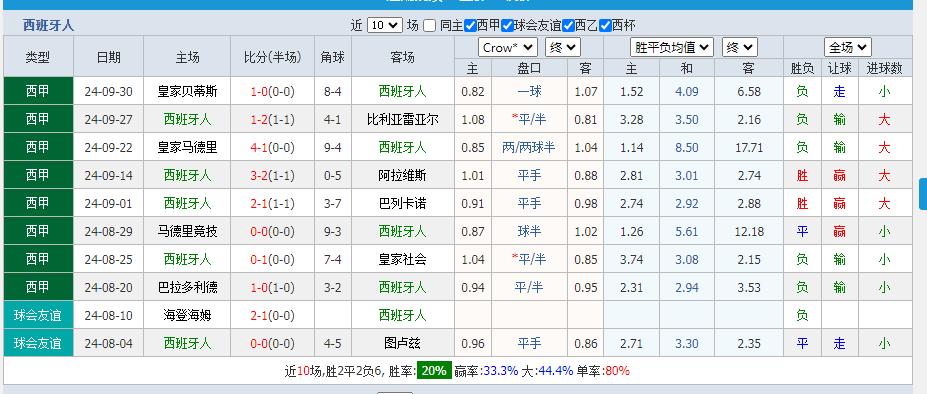Click the 24-09-22 date cell
The height and width of the screenshot is (394, 927).
coord(109,147)
